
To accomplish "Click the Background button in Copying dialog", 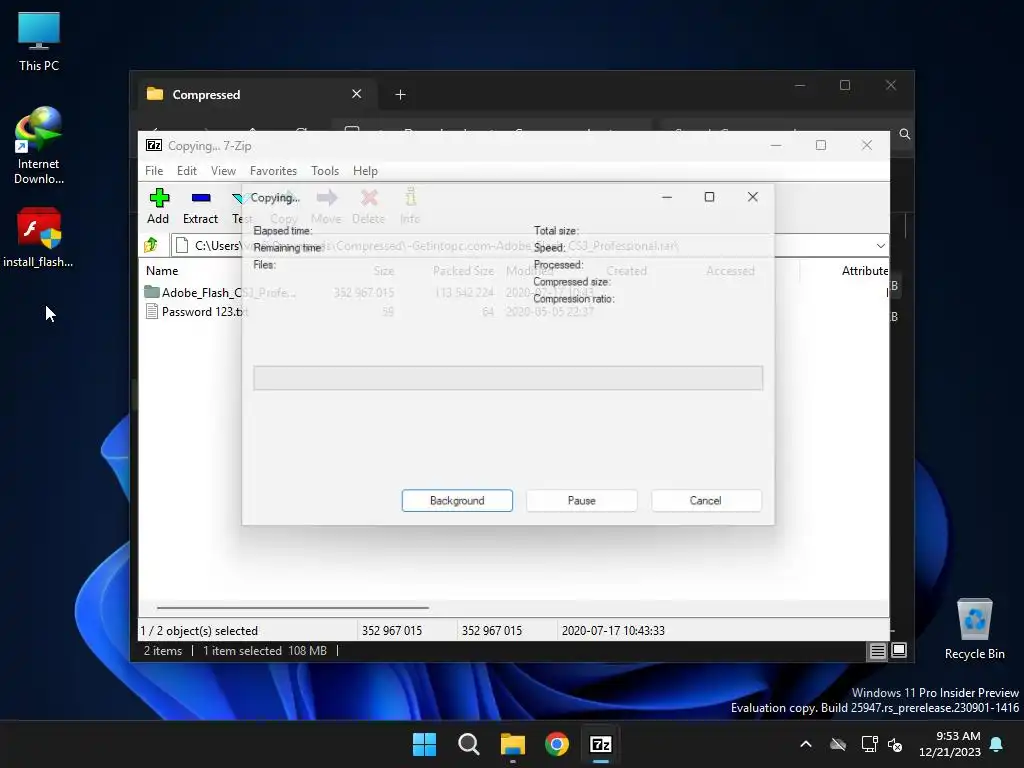I will point(457,501).
